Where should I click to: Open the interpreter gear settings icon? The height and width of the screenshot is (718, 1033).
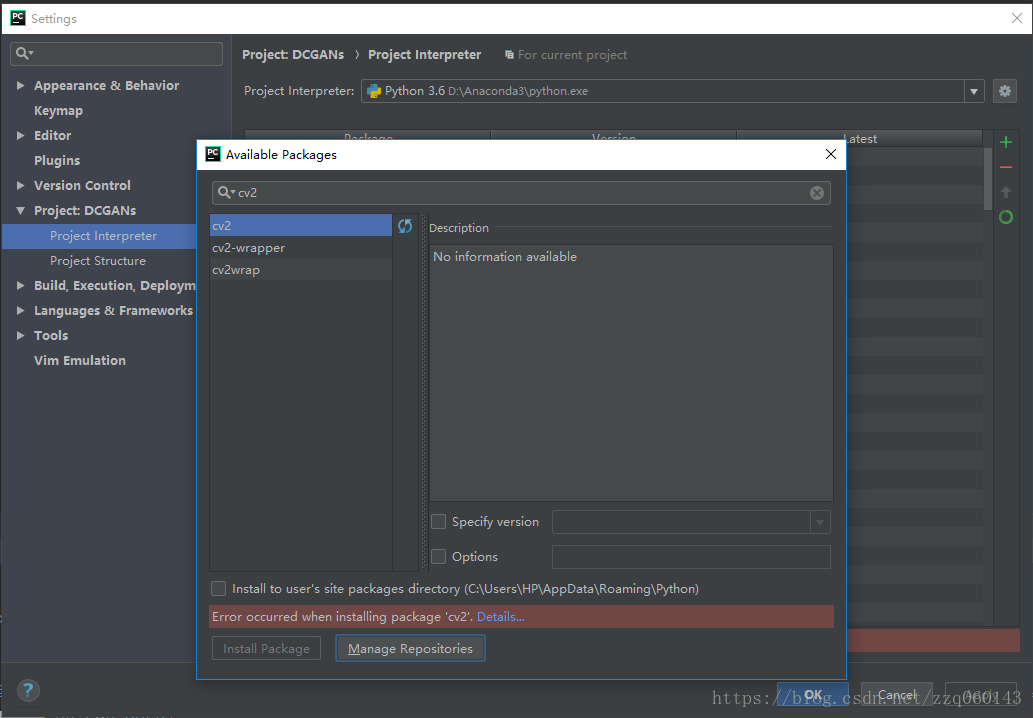tap(1005, 91)
